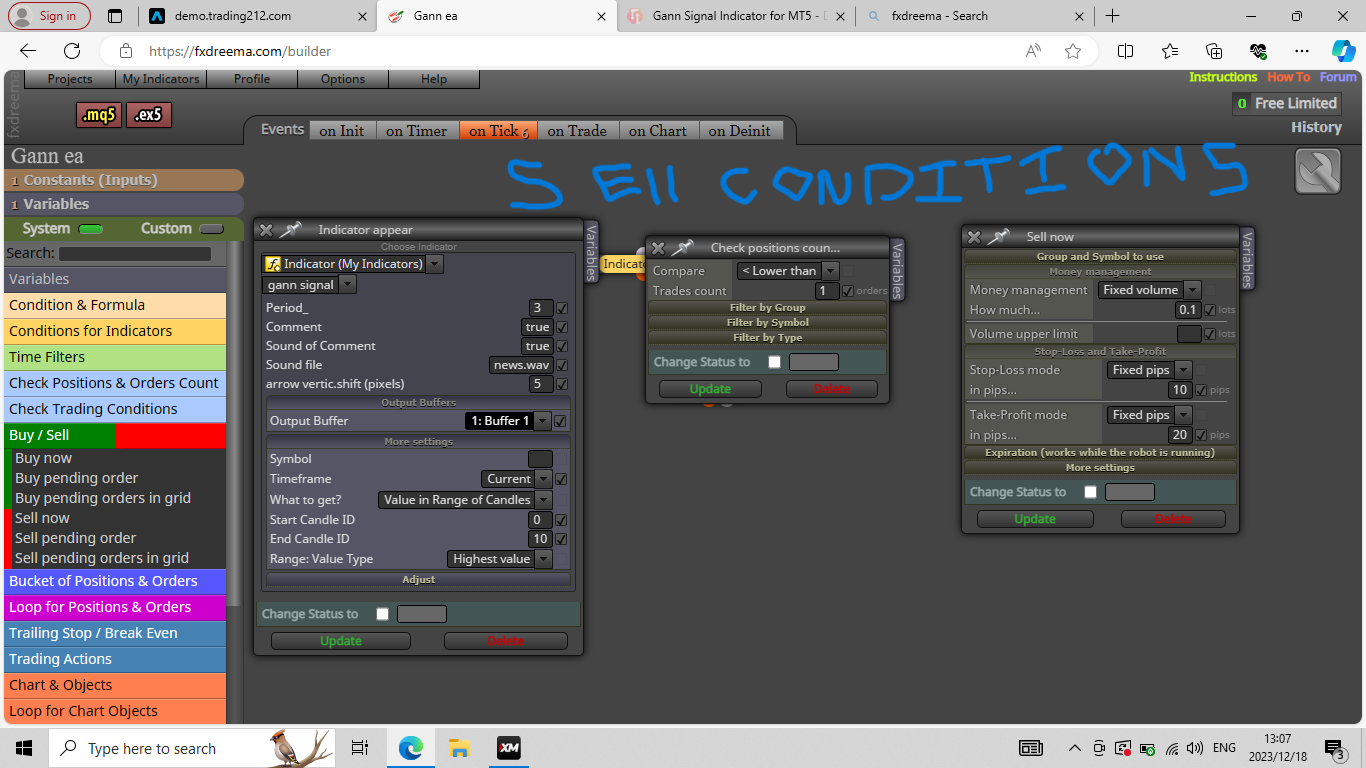The height and width of the screenshot is (768, 1366).
Task: Download the .ex5 compiled file
Action: 149,115
